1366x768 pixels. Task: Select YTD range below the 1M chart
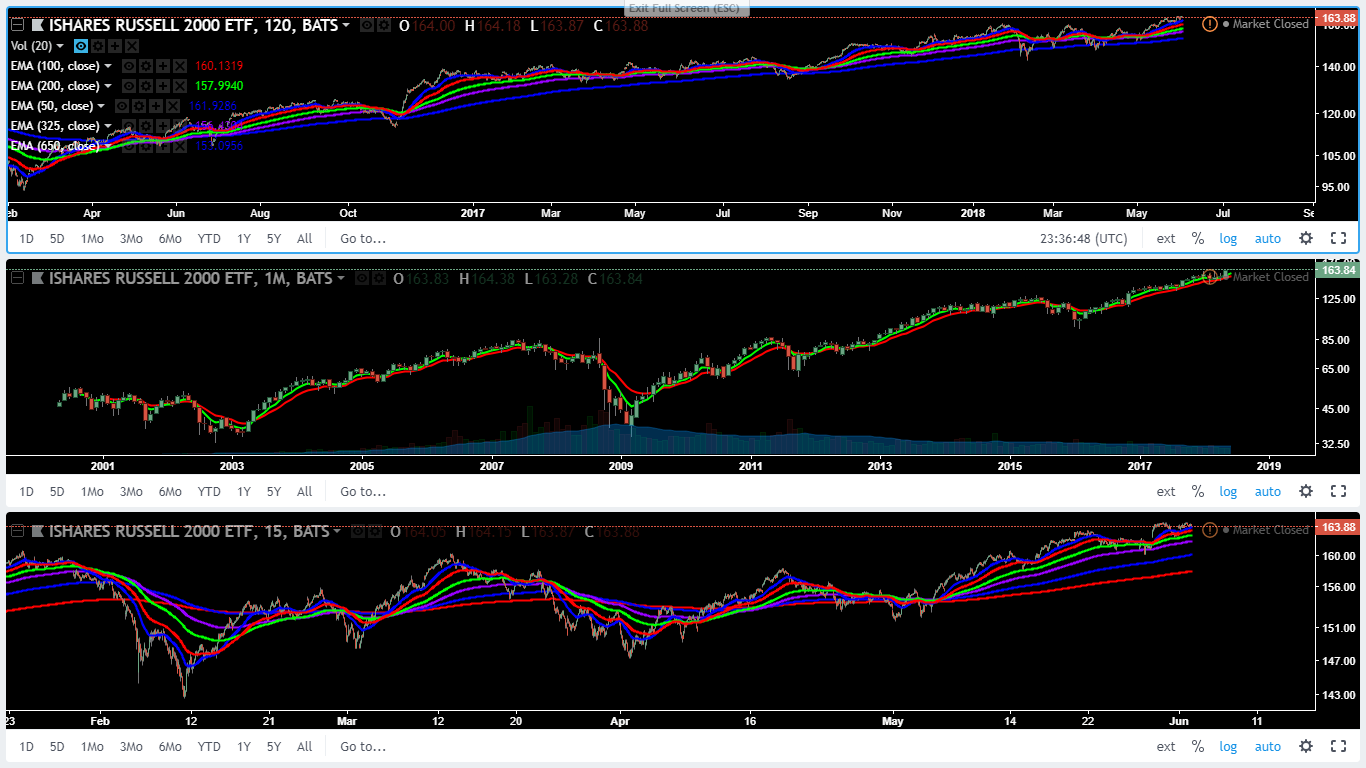209,491
